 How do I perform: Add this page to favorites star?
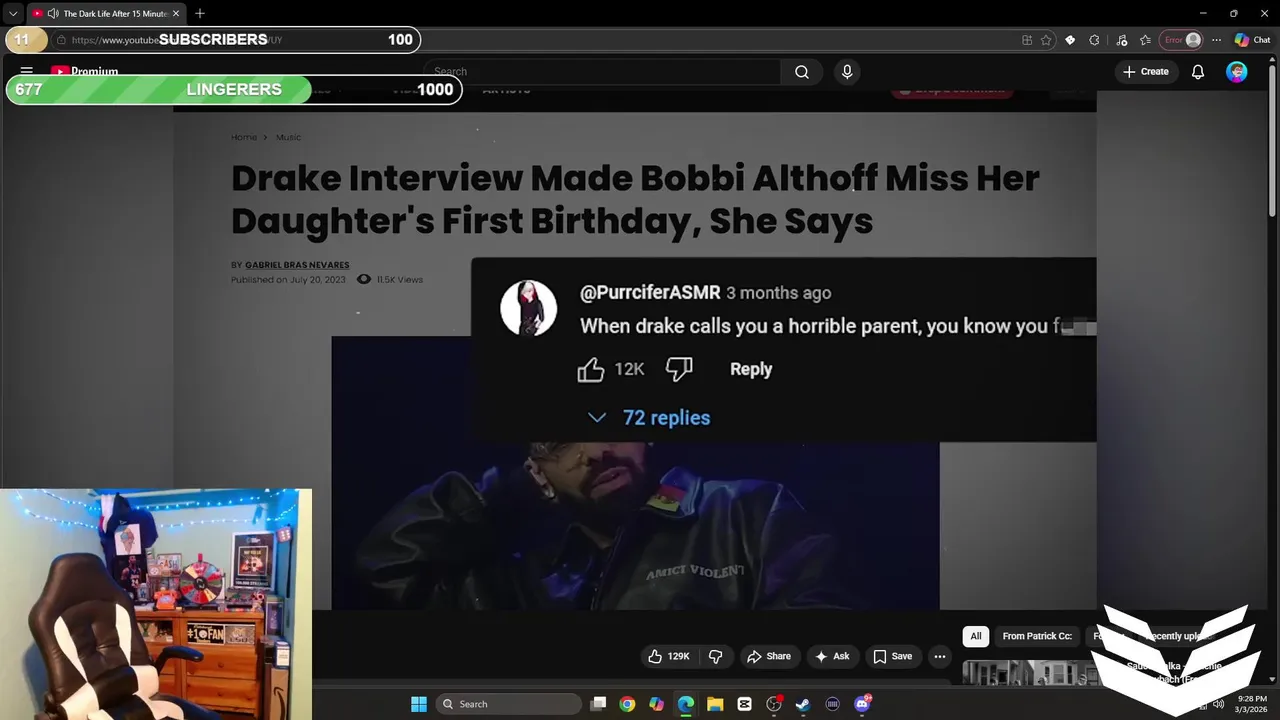[1046, 40]
